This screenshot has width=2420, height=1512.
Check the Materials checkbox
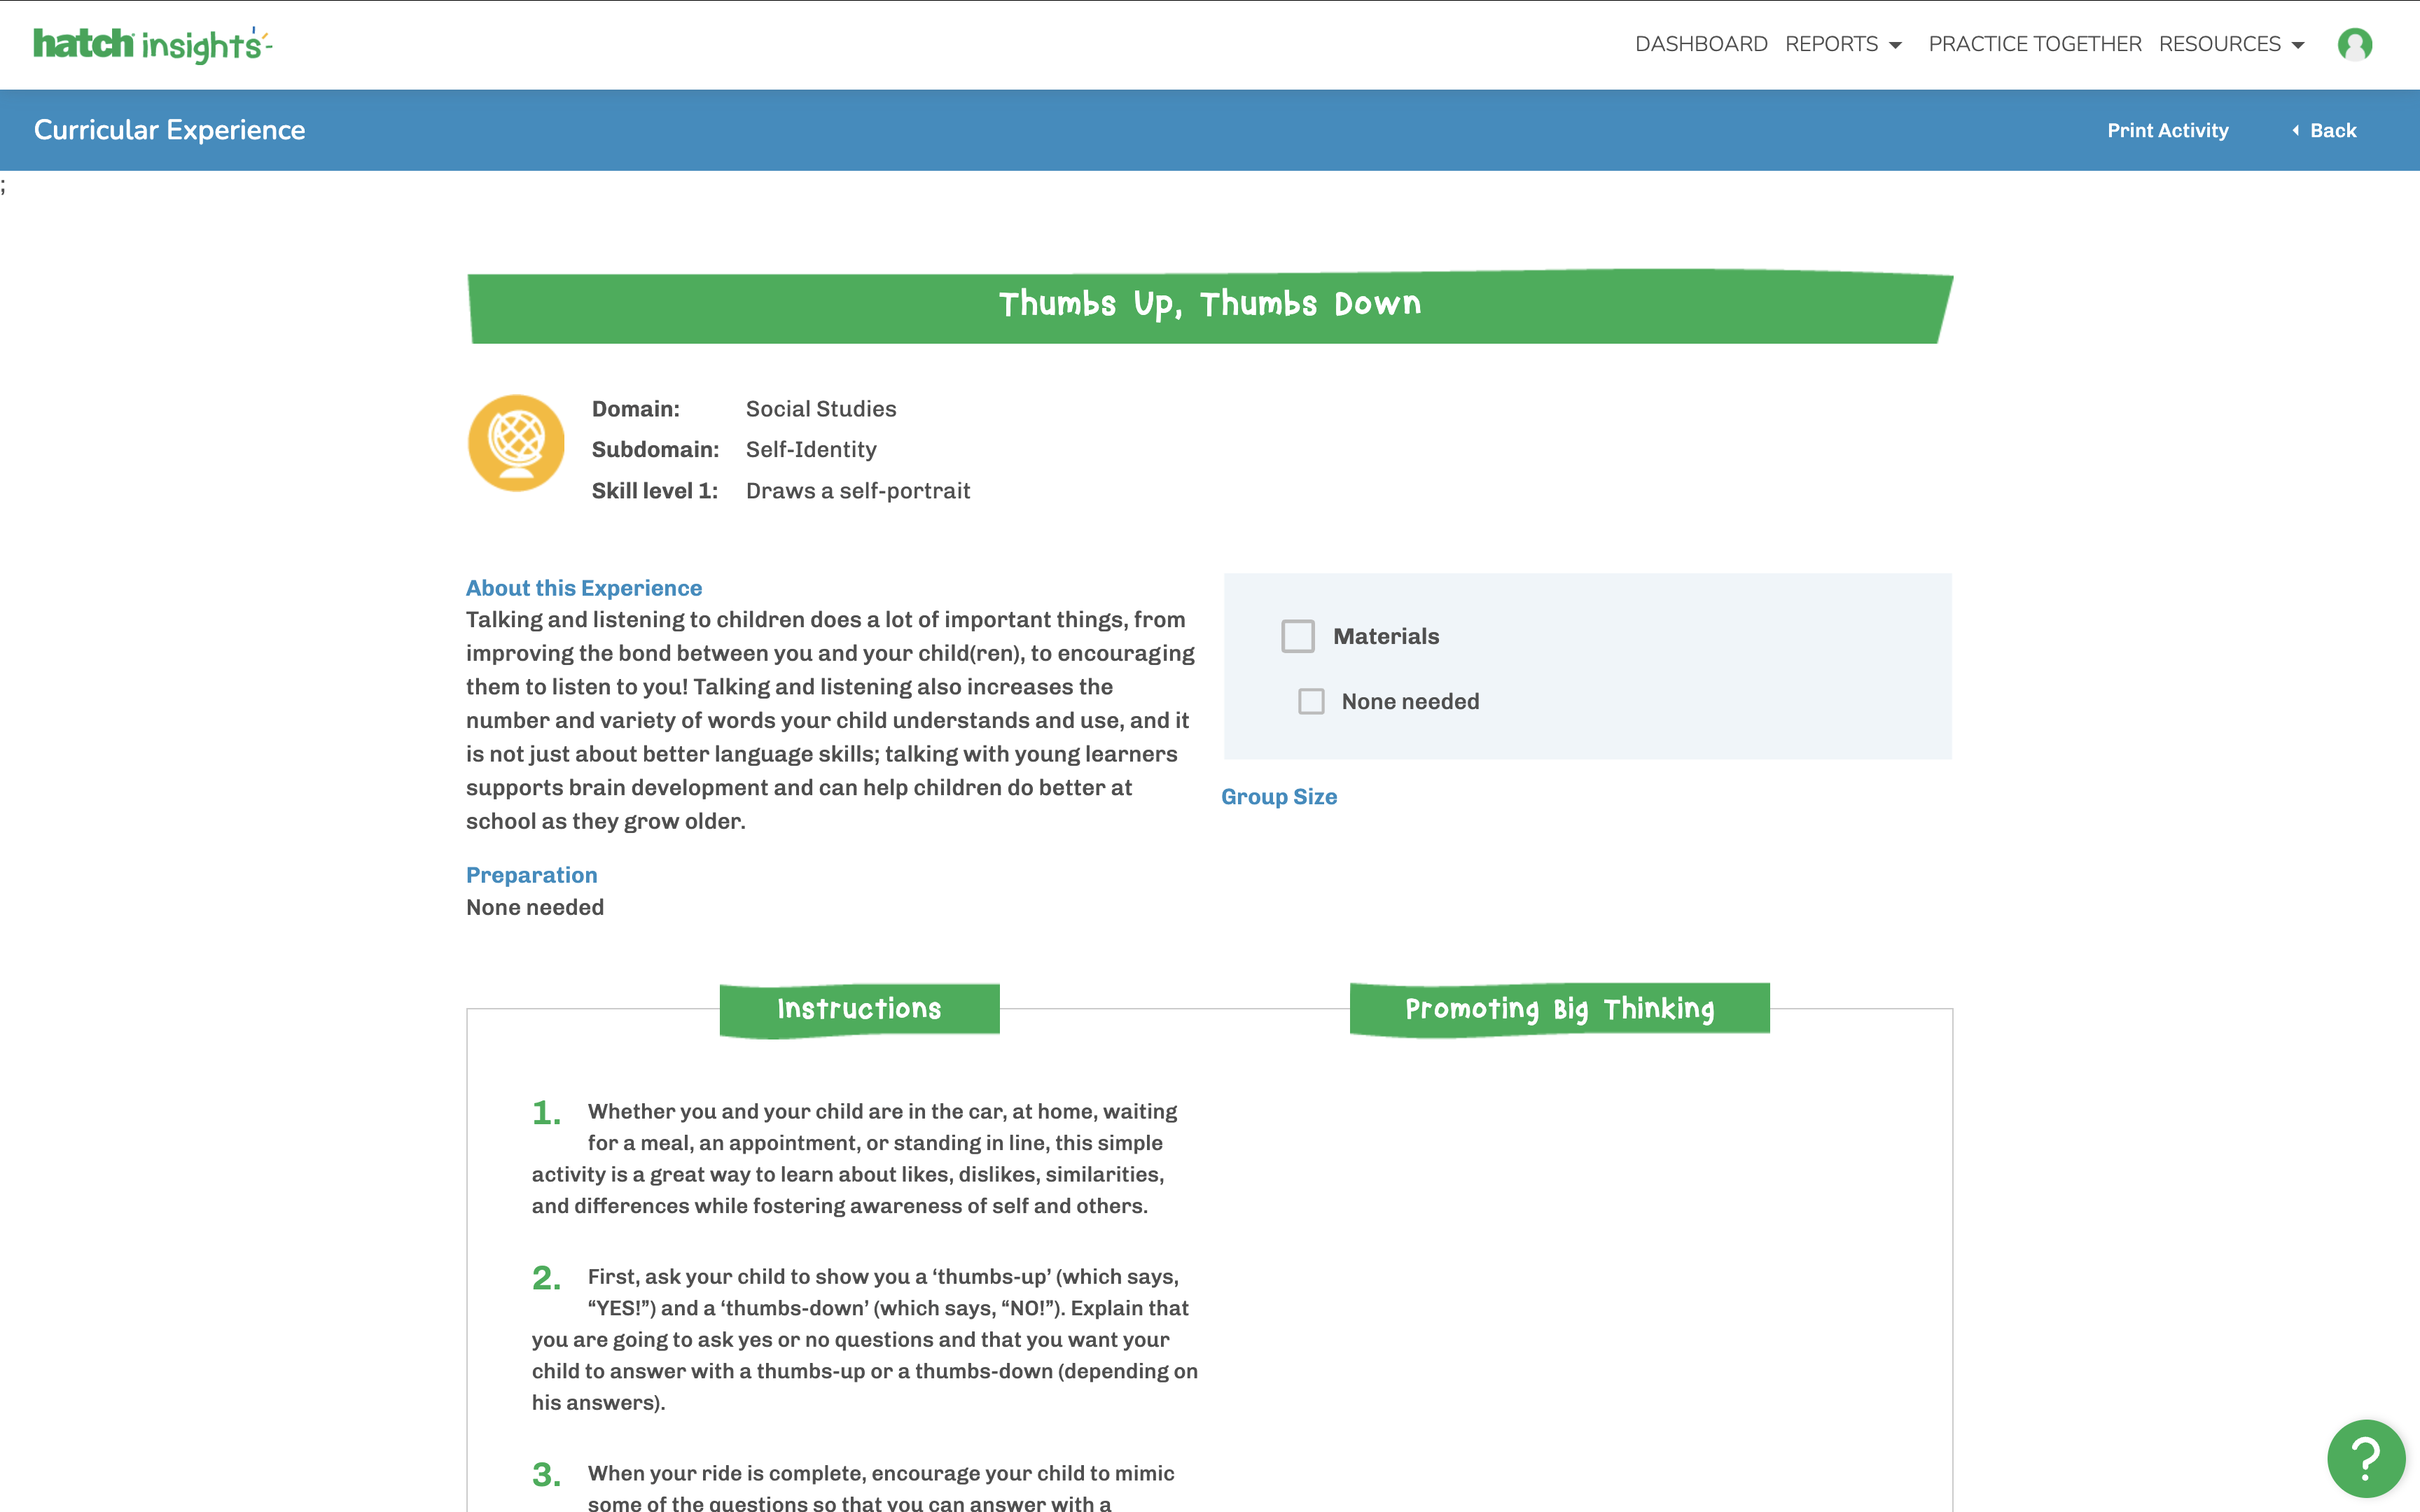click(1298, 636)
